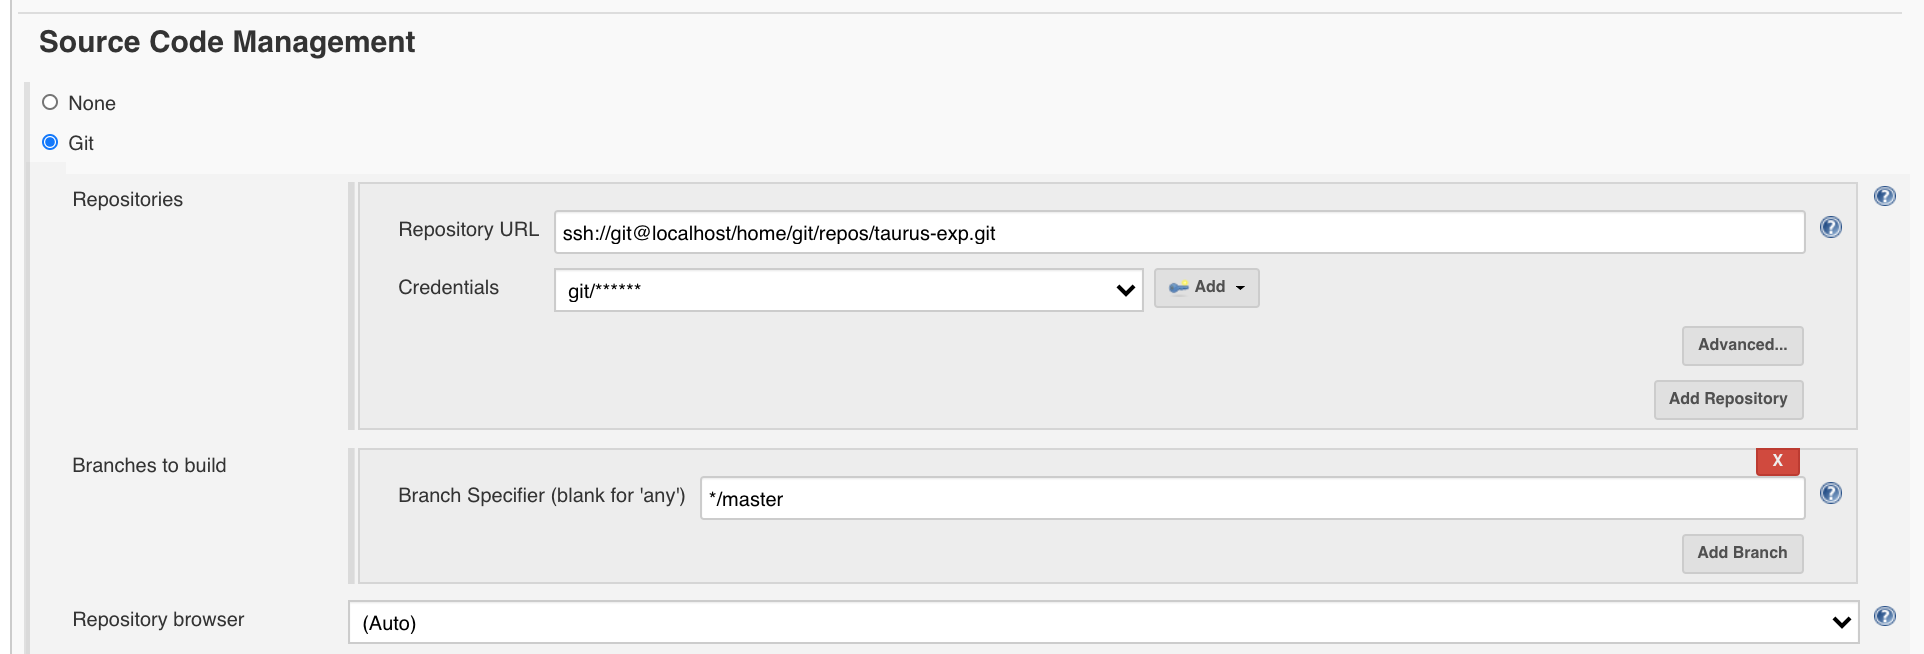Select the None radio button
The image size is (1924, 654).
[x=50, y=102]
